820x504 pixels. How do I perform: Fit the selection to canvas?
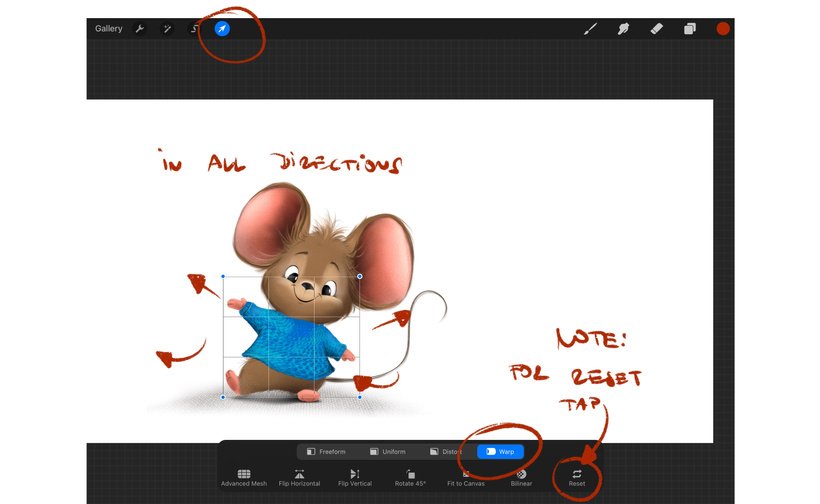465,478
